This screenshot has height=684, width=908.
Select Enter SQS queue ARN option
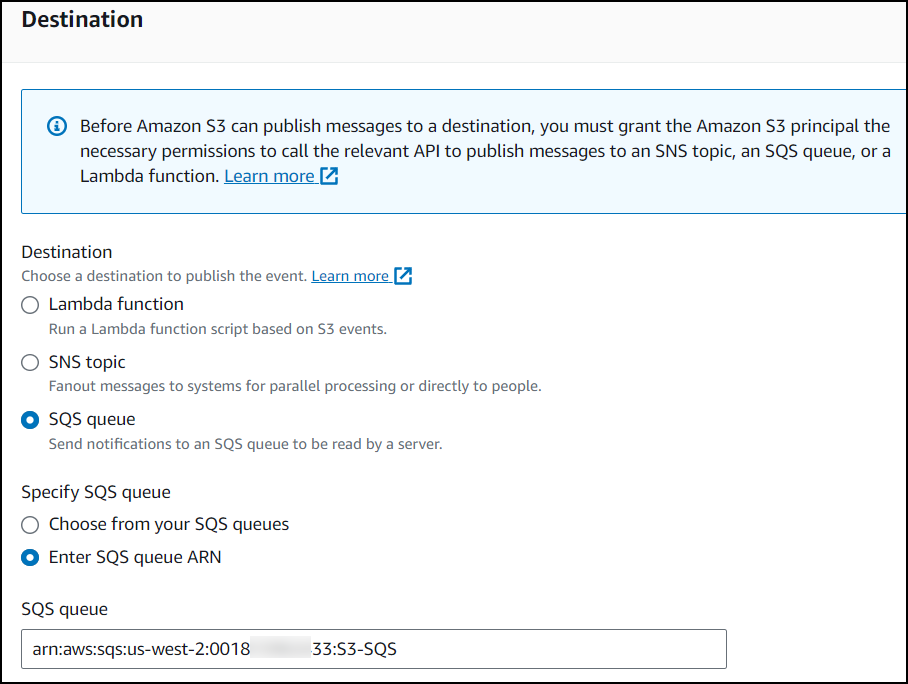pyautogui.click(x=31, y=558)
